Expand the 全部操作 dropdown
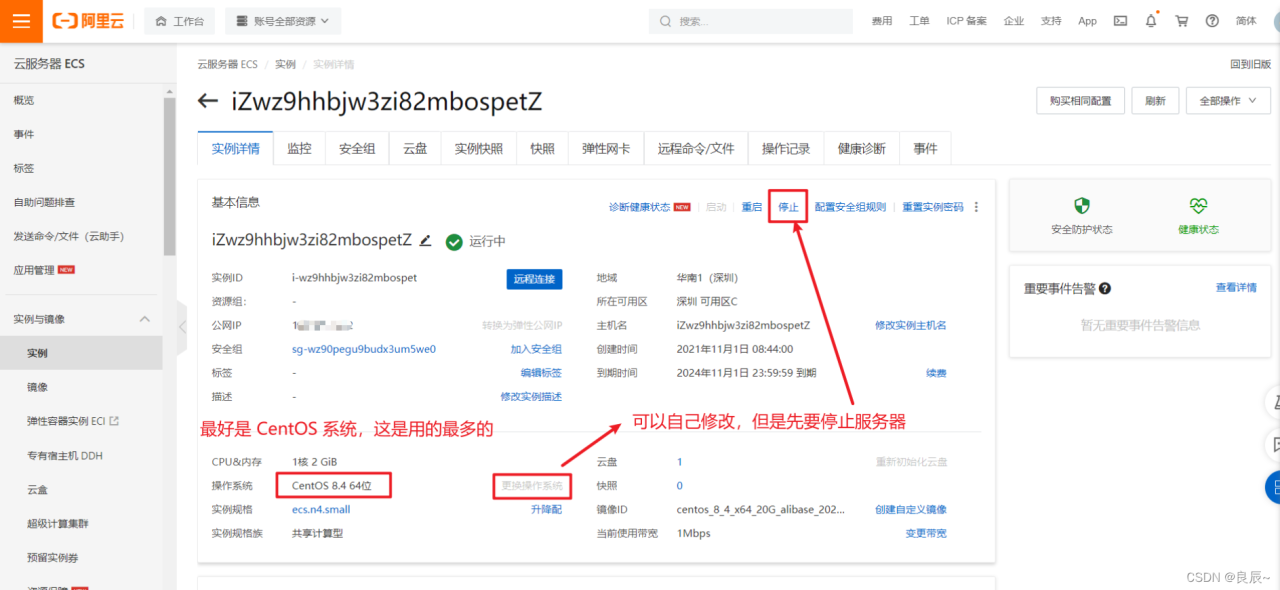Screen dimensions: 1280x590 click(x=1228, y=101)
